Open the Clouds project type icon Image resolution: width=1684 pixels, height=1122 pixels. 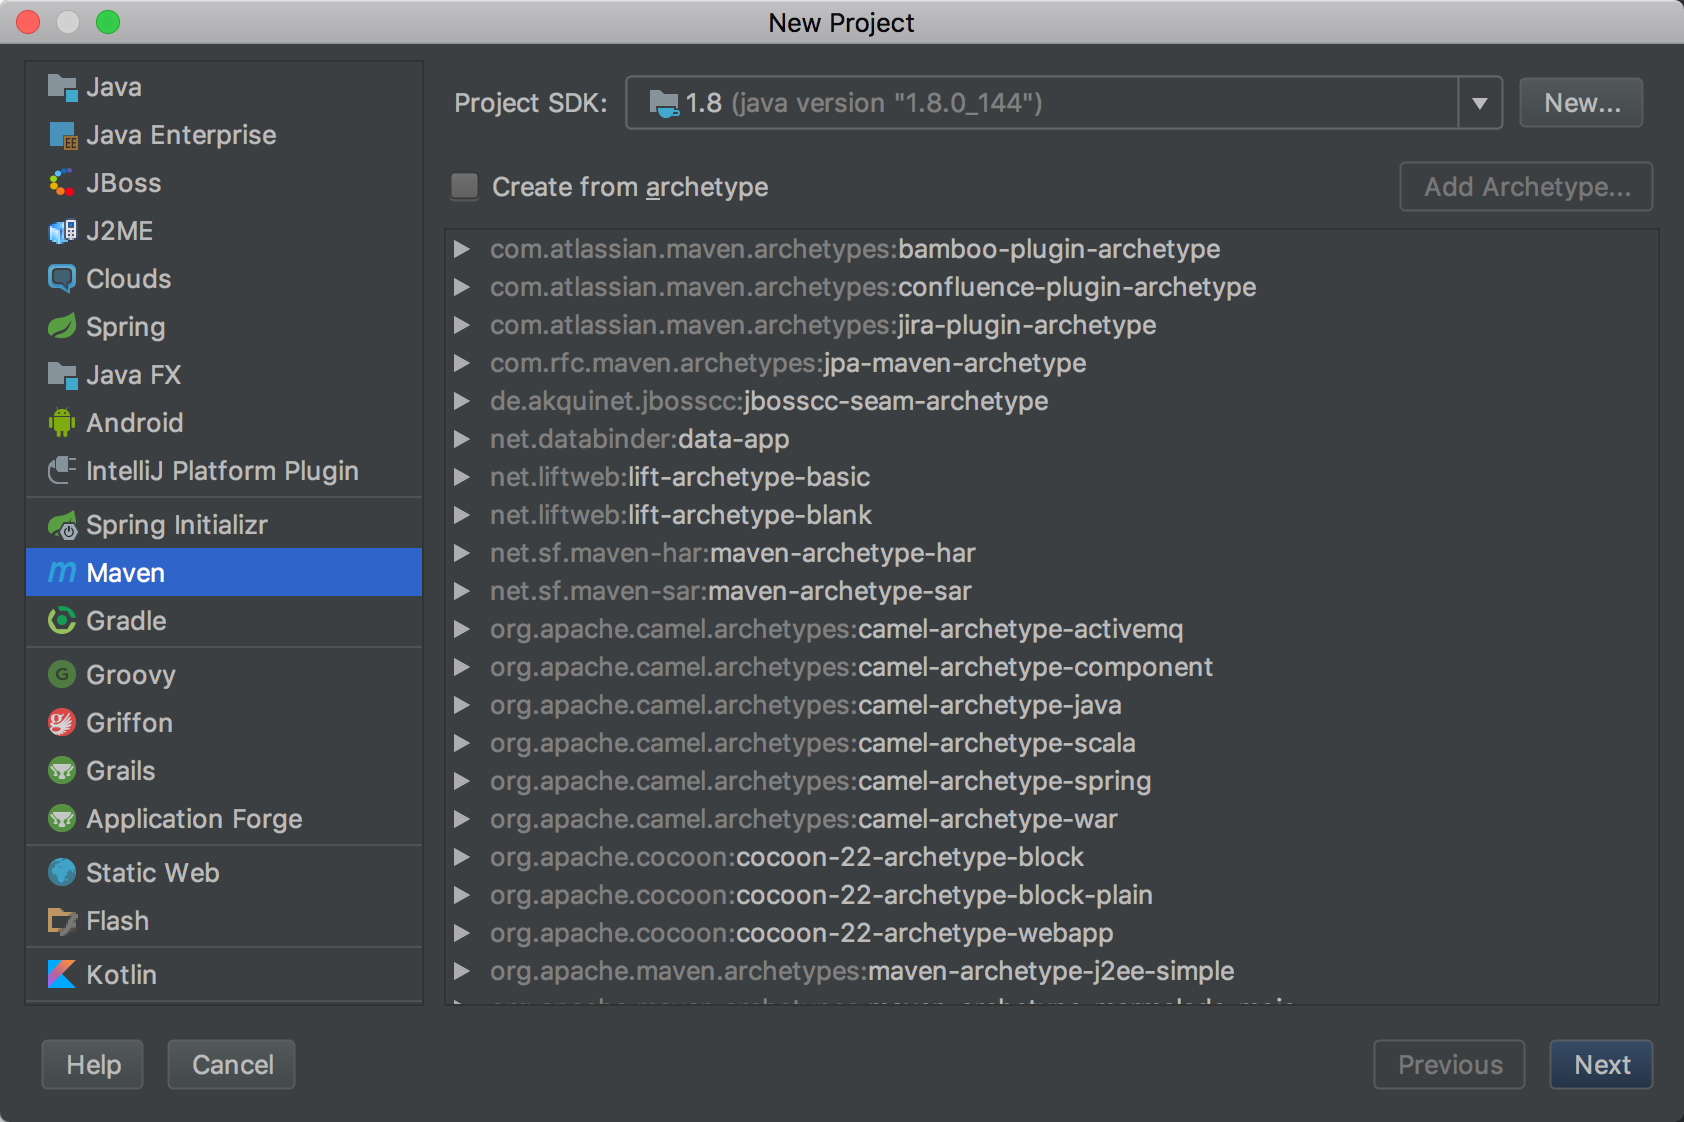[62, 279]
